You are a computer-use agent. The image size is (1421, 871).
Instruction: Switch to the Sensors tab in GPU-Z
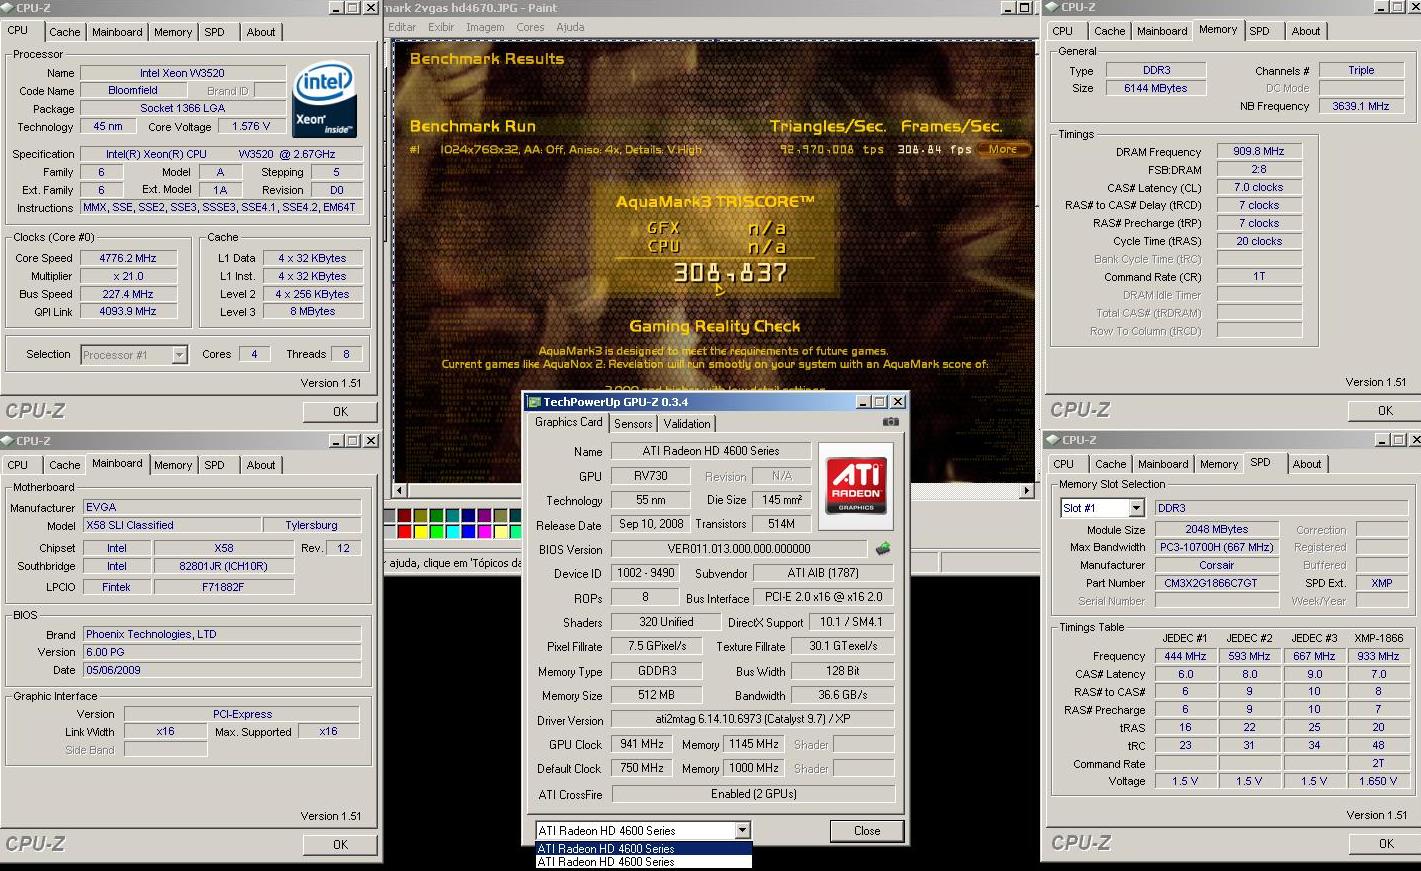(633, 424)
